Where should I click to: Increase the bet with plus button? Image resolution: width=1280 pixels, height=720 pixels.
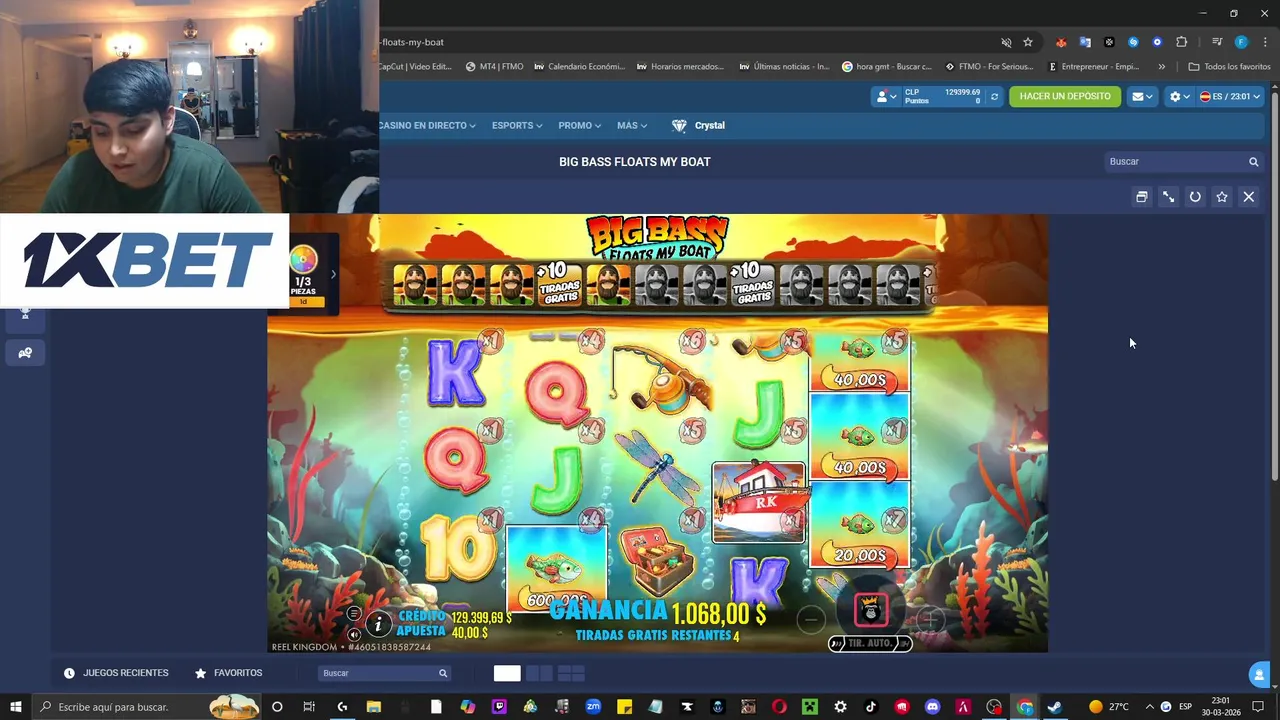pyautogui.click(x=929, y=620)
